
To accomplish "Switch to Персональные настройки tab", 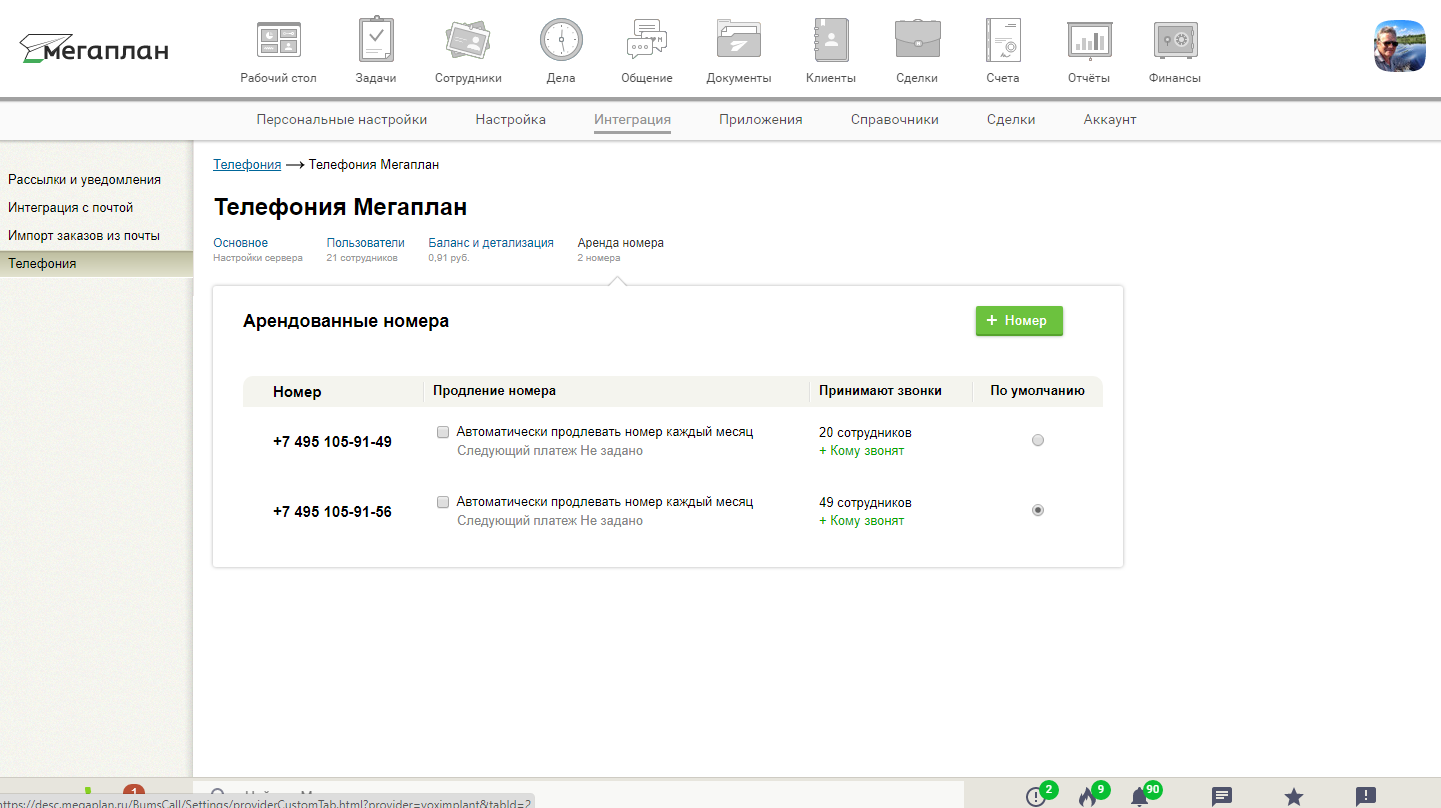I will point(341,119).
